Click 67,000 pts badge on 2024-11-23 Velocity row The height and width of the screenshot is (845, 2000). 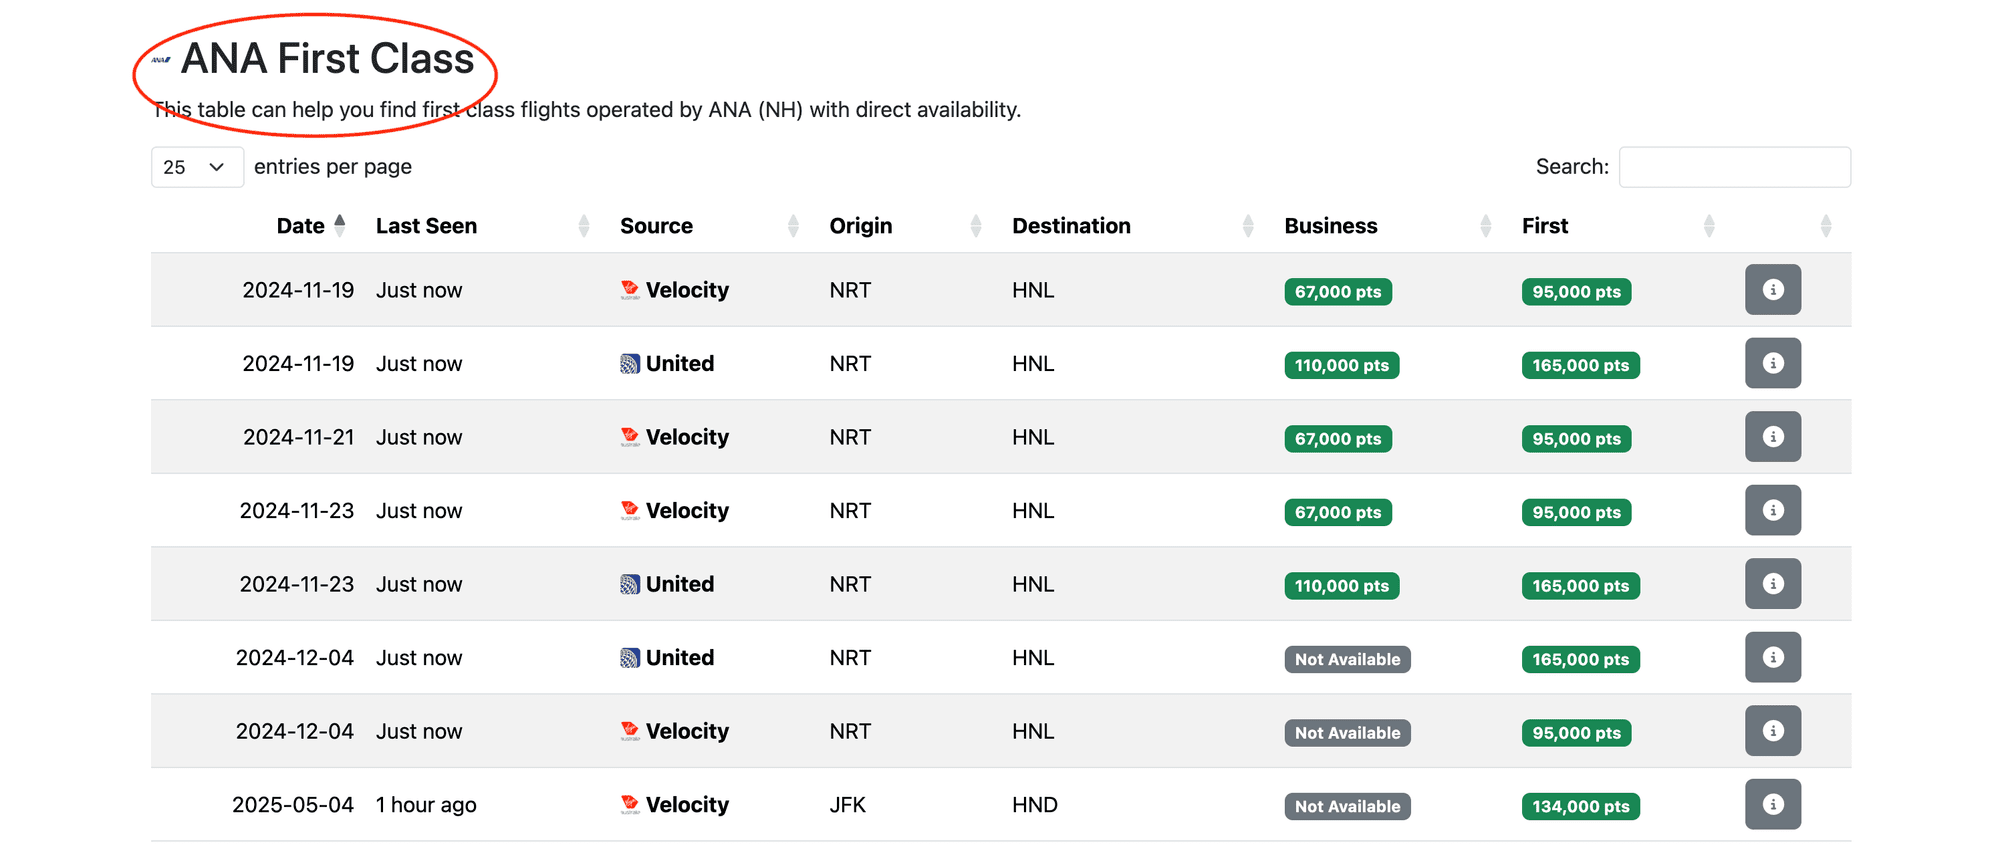click(1338, 512)
